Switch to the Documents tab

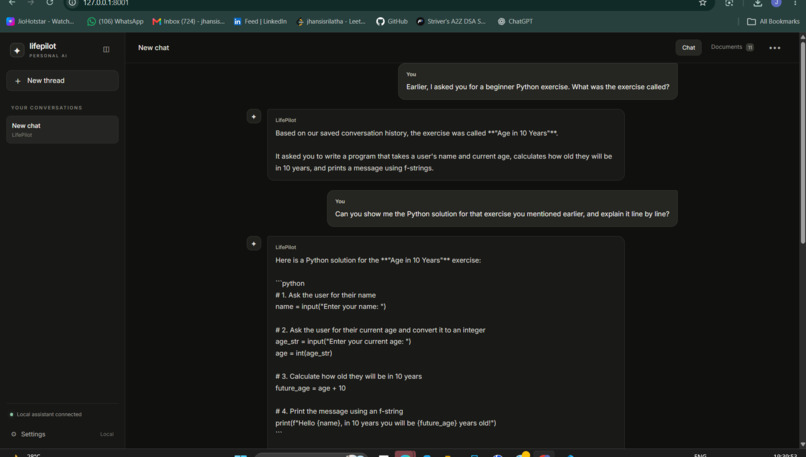(x=726, y=47)
